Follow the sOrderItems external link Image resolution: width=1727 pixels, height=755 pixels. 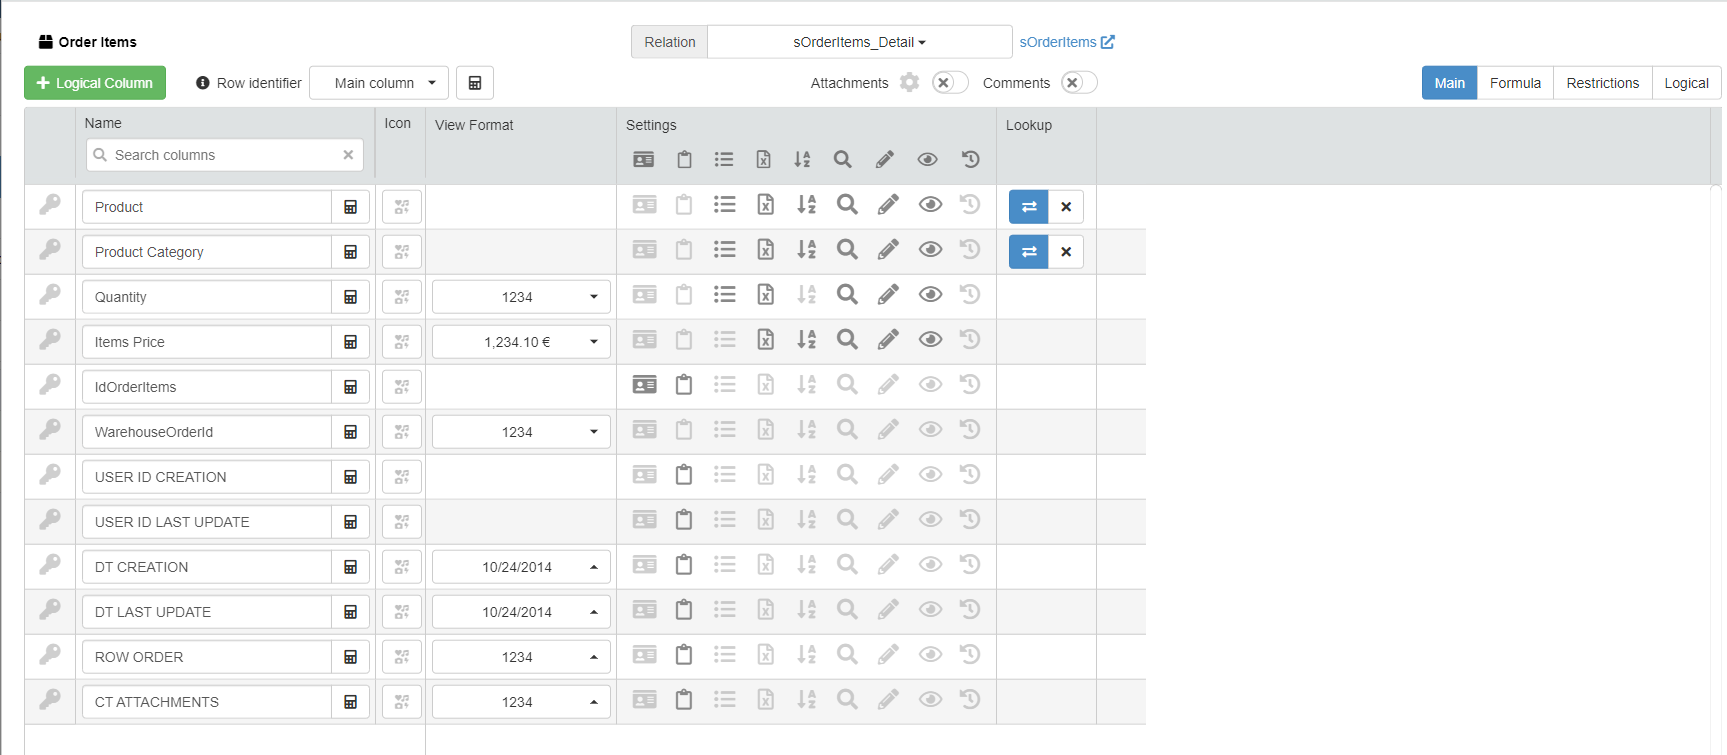pyautogui.click(x=1066, y=42)
